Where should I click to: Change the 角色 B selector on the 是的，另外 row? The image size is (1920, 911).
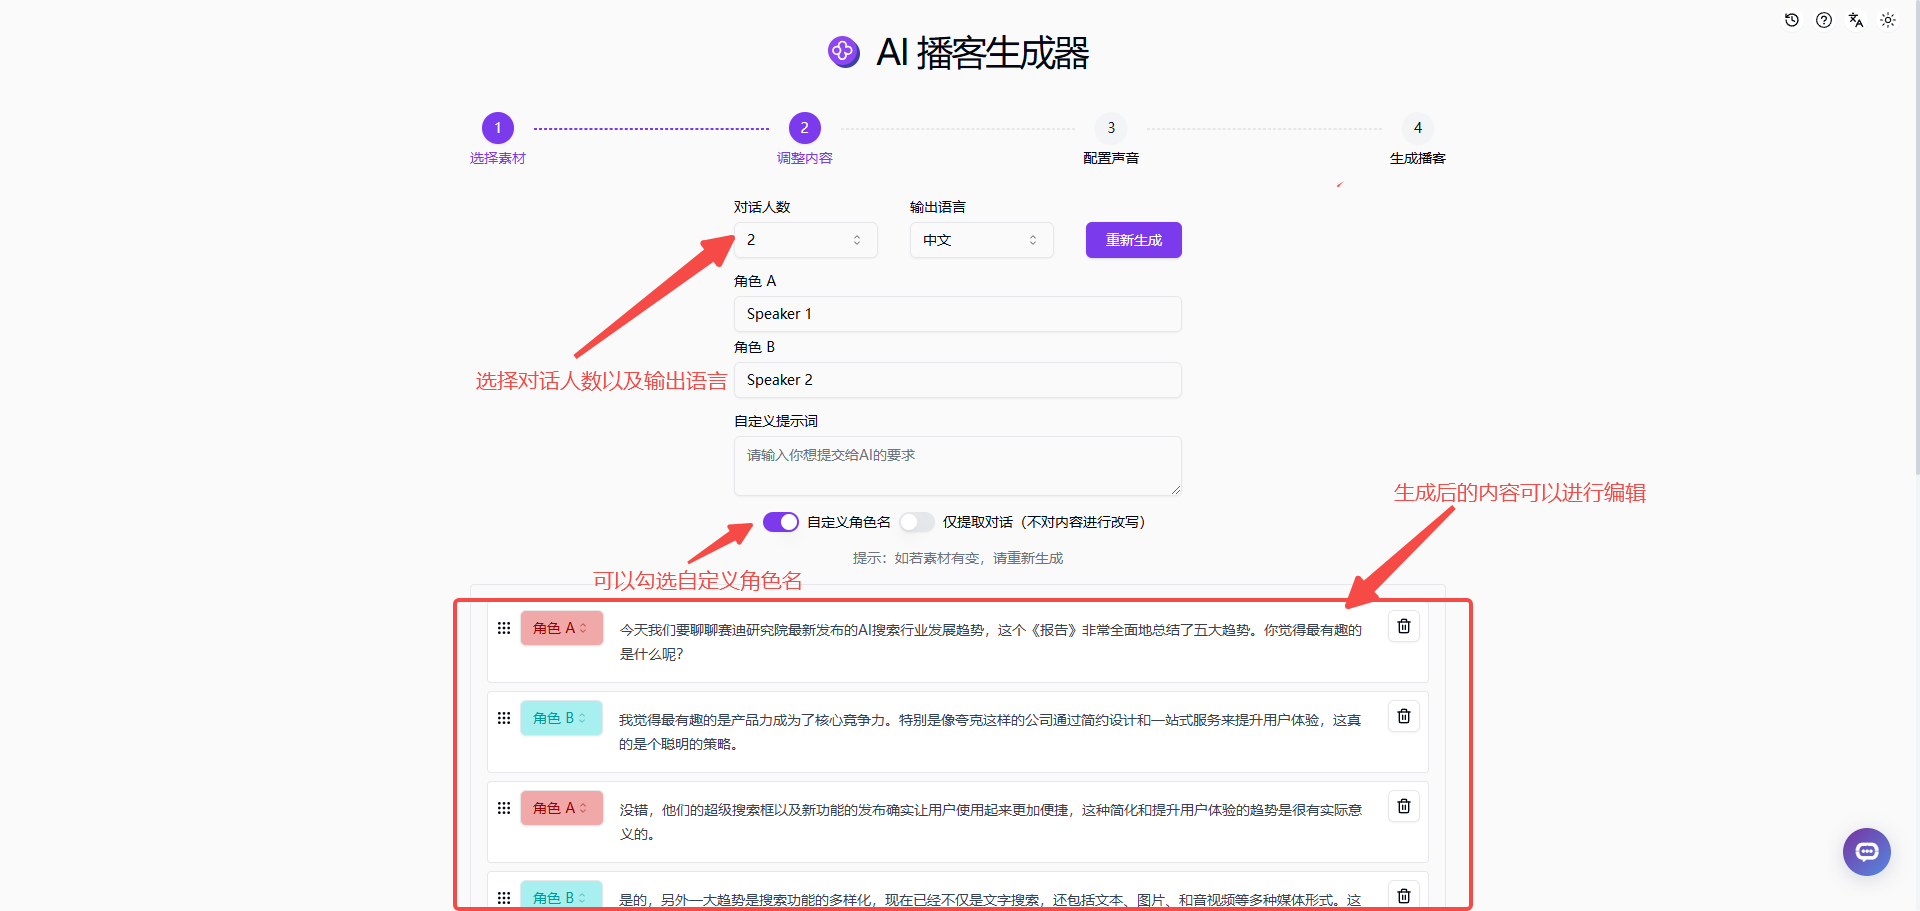(x=561, y=896)
